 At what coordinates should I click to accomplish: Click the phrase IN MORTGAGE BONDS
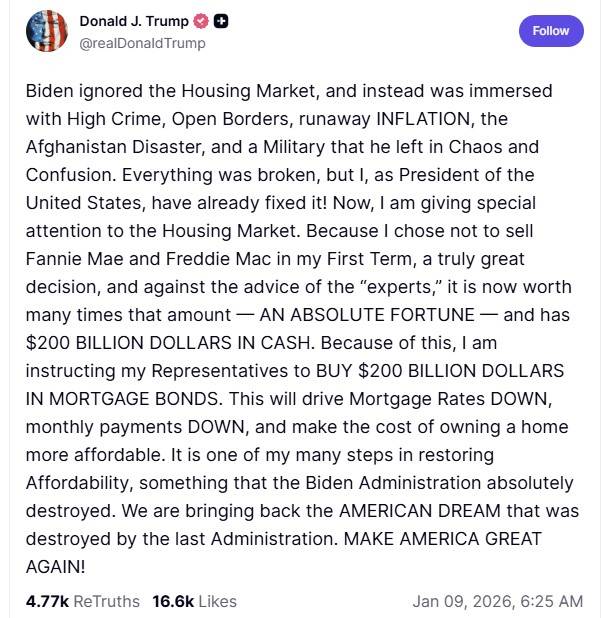point(121,398)
